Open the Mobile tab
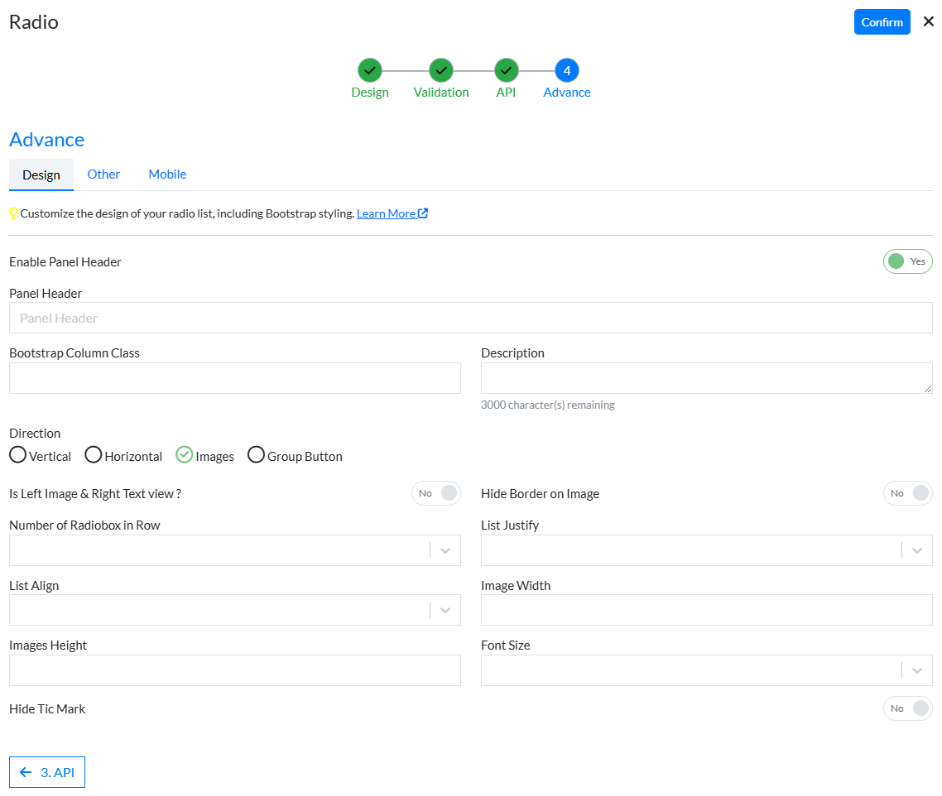This screenshot has height=796, width=942. 167,174
